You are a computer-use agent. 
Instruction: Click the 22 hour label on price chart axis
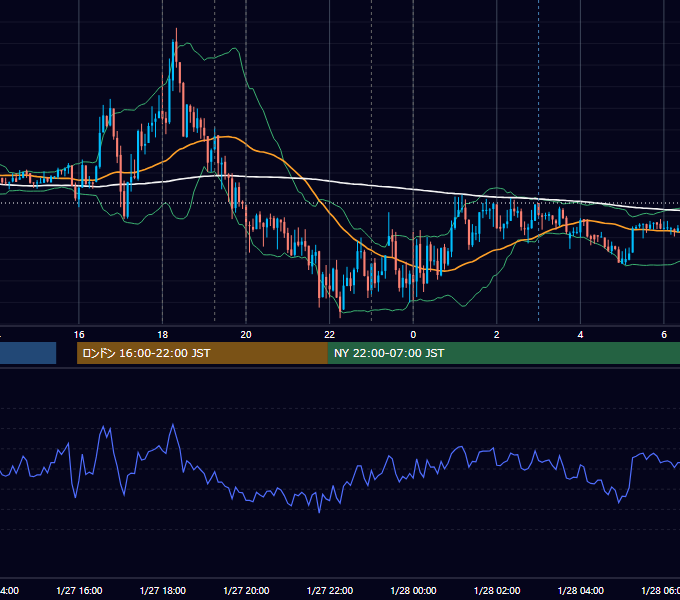330,335
